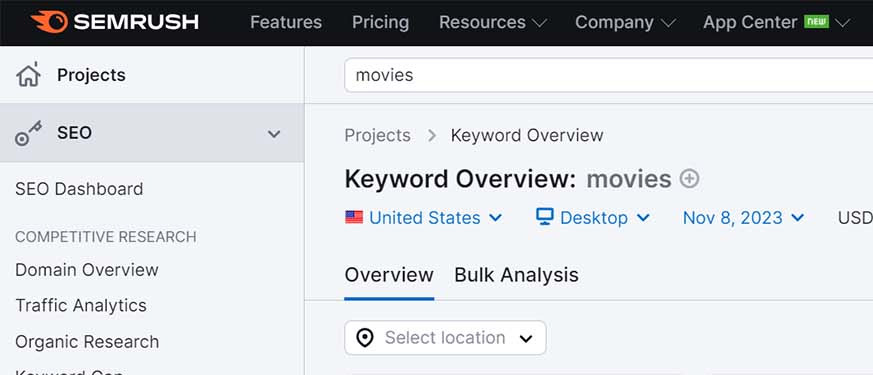873x375 pixels.
Task: Click the location pin icon
Action: pyautogui.click(x=365, y=338)
